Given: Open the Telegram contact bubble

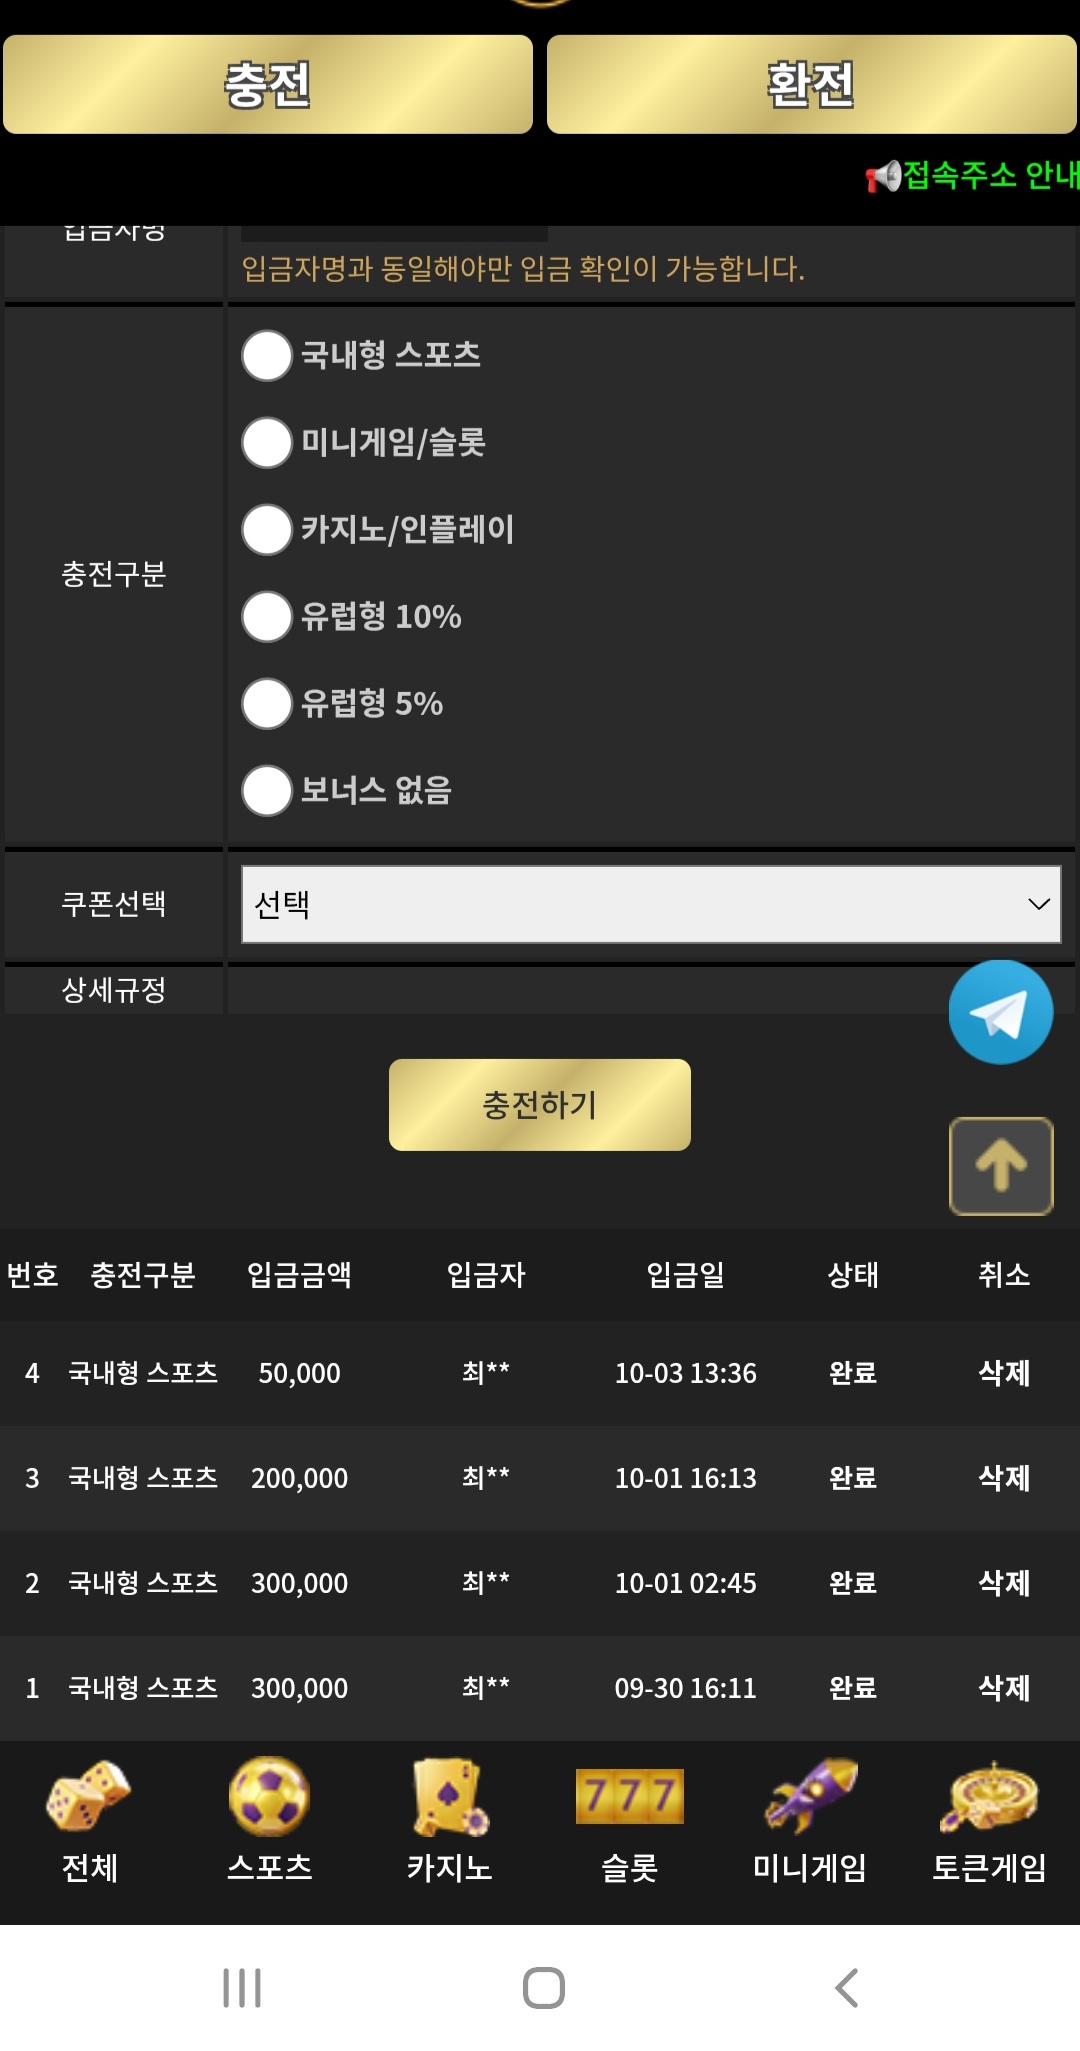Looking at the screenshot, I should pyautogui.click(x=1000, y=1012).
